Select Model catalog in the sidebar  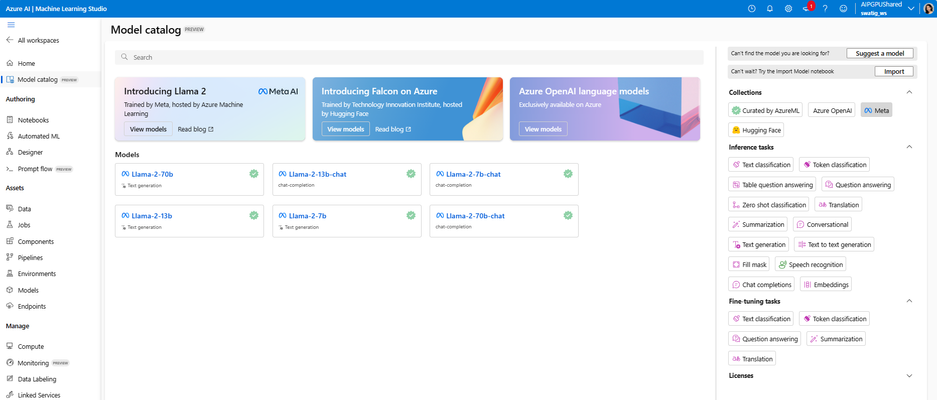pos(50,80)
